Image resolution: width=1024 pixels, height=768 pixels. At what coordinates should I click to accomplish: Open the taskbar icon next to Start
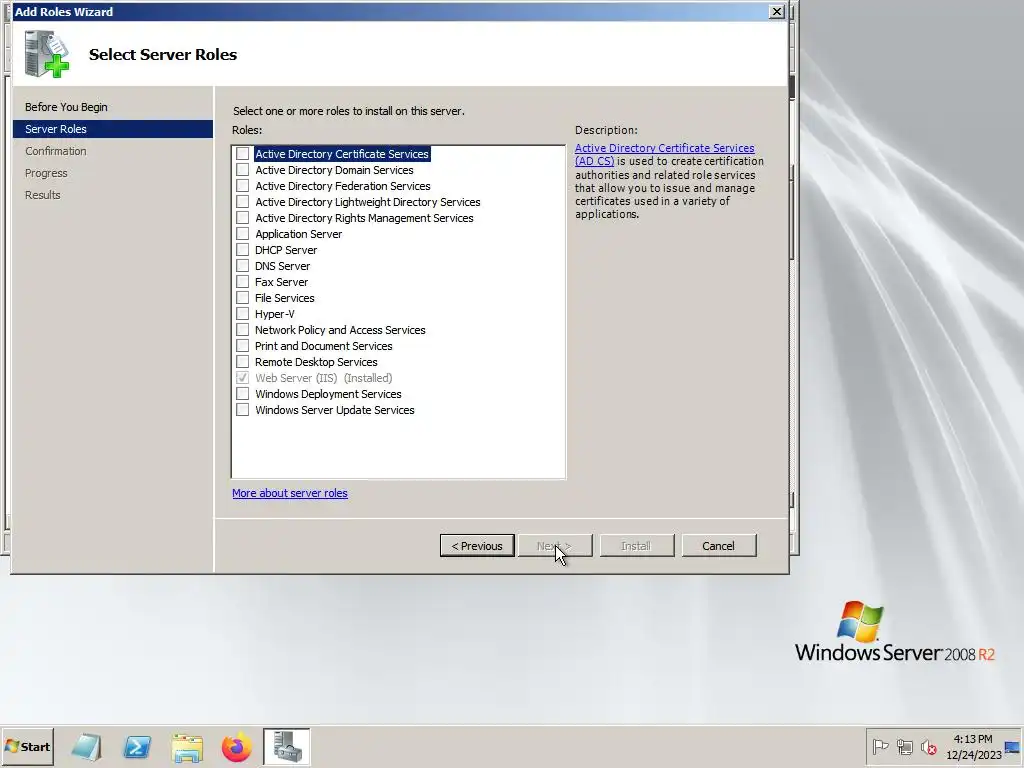(x=86, y=747)
